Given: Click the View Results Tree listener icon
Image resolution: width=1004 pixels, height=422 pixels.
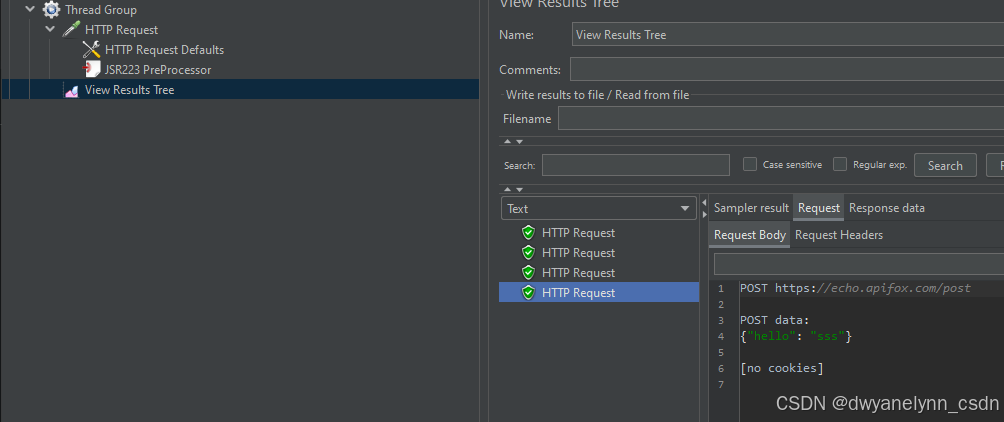Looking at the screenshot, I should [71, 90].
